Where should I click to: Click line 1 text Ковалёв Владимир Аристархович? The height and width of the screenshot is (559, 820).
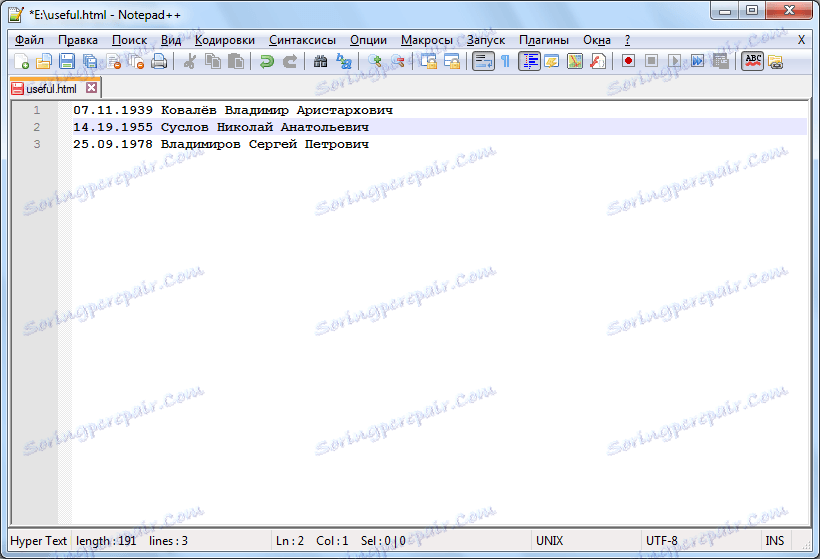[277, 110]
